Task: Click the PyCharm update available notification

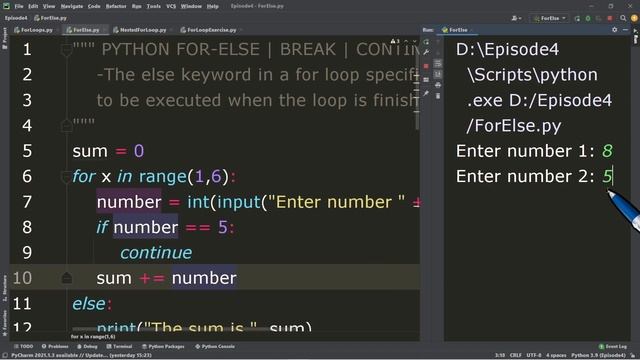Action: point(81,356)
